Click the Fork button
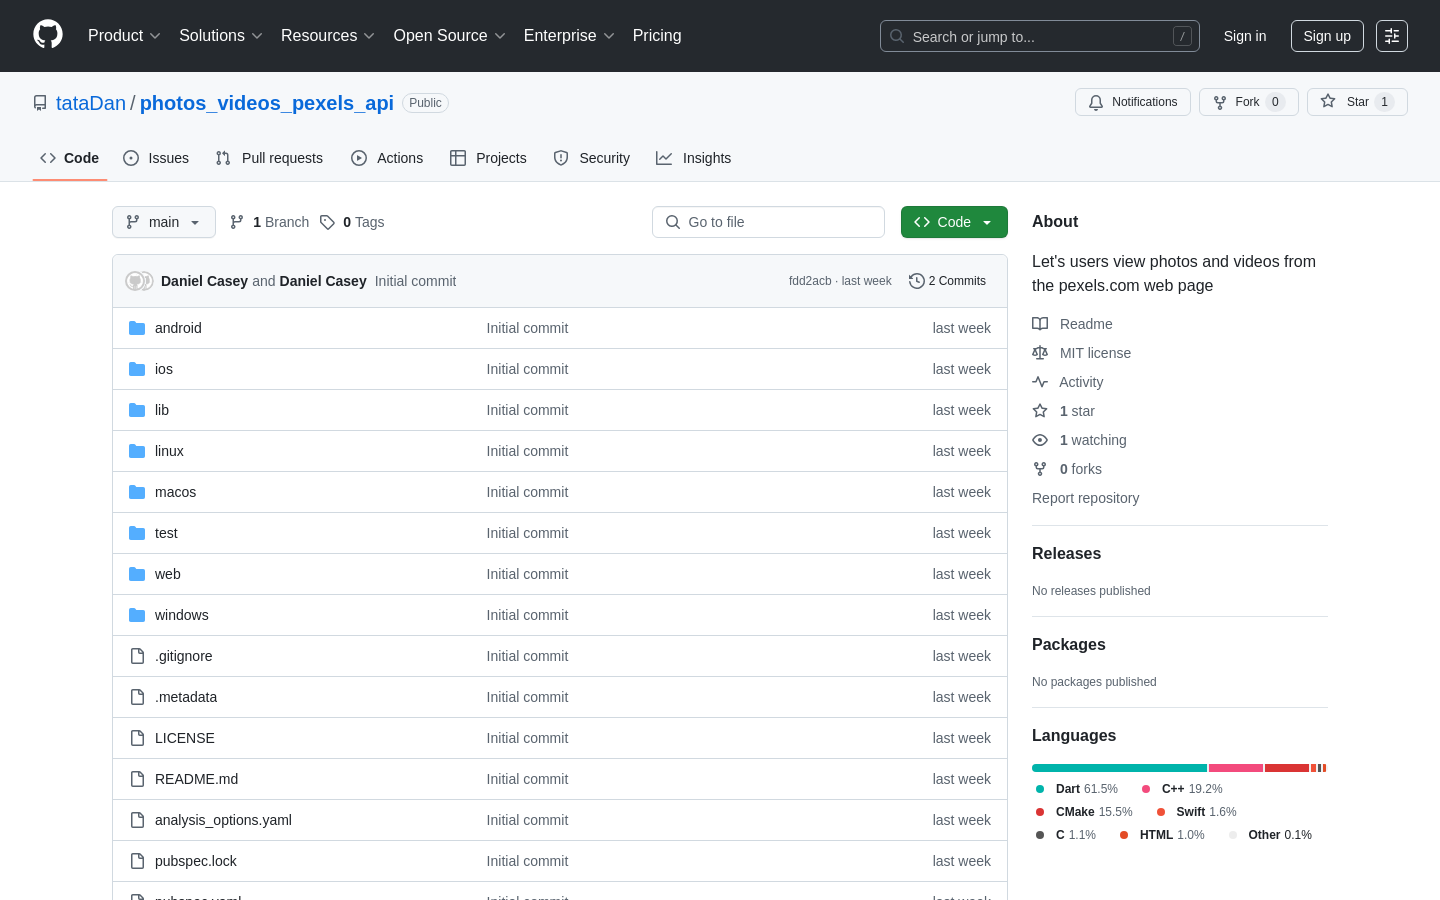The width and height of the screenshot is (1440, 900). coord(1249,102)
